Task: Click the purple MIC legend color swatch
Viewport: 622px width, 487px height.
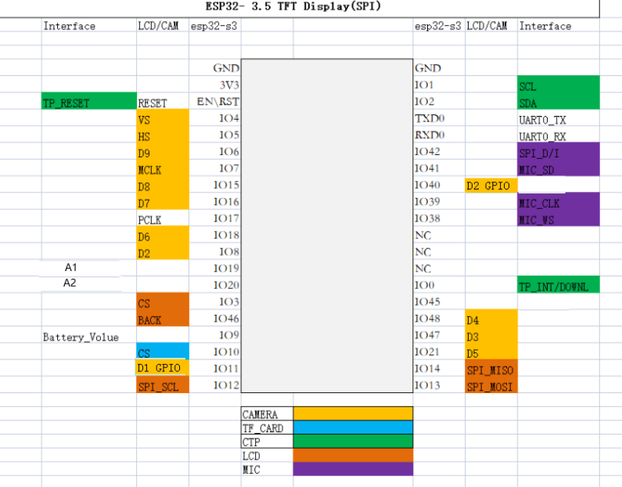Action: pos(352,469)
